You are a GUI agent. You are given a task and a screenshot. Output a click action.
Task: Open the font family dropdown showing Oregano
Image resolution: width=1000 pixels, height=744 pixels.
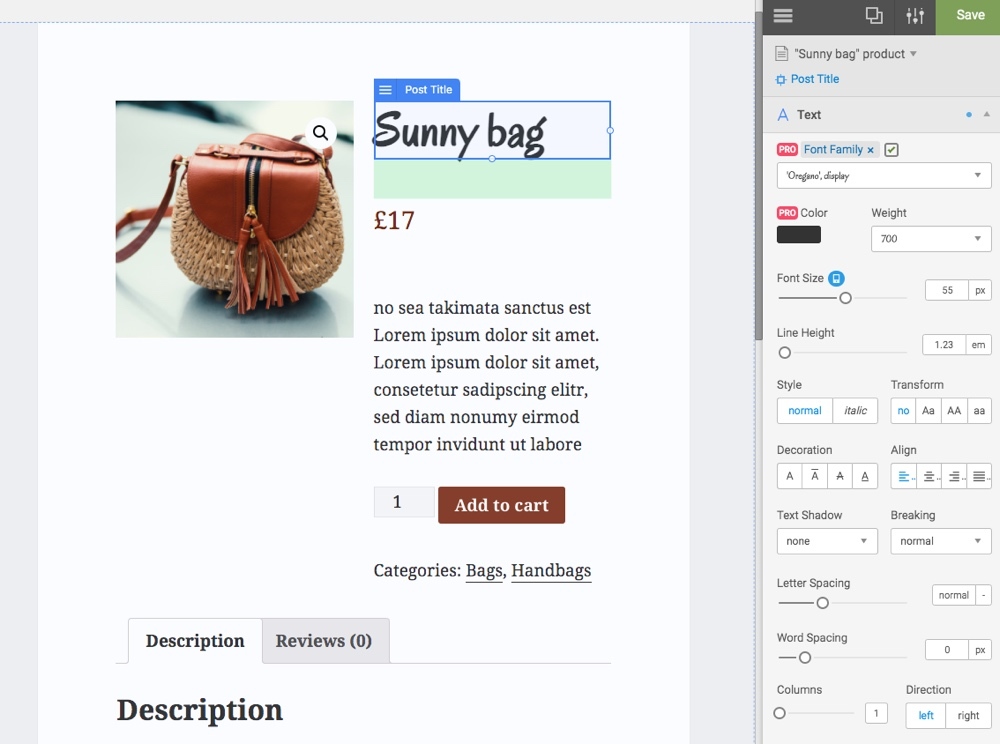884,176
